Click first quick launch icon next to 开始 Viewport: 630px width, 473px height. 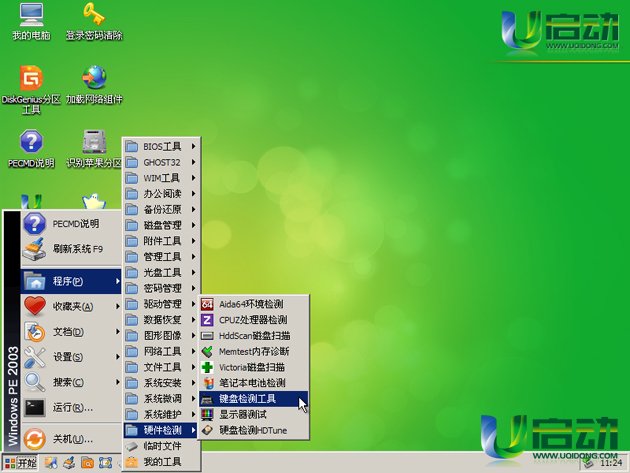coord(51,463)
